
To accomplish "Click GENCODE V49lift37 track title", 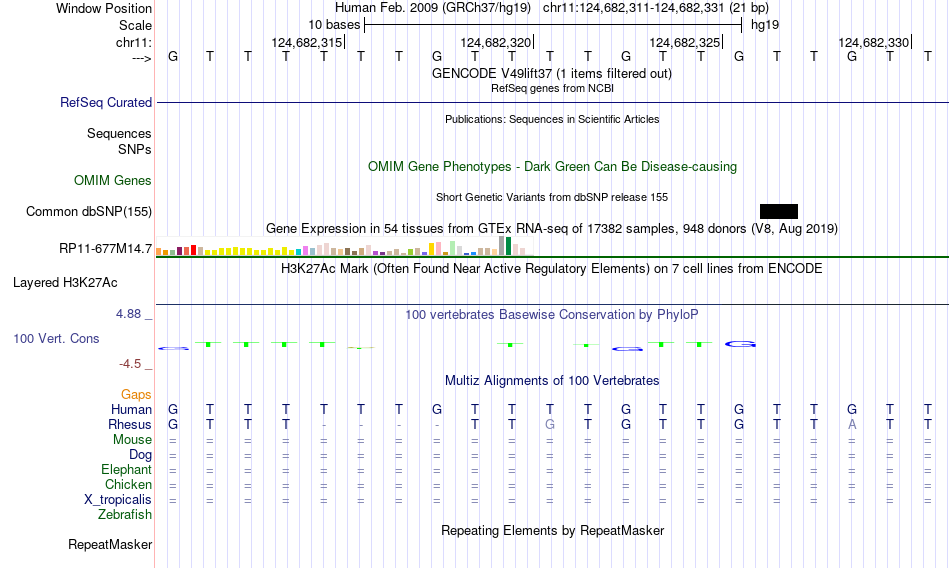I will tap(551, 73).
